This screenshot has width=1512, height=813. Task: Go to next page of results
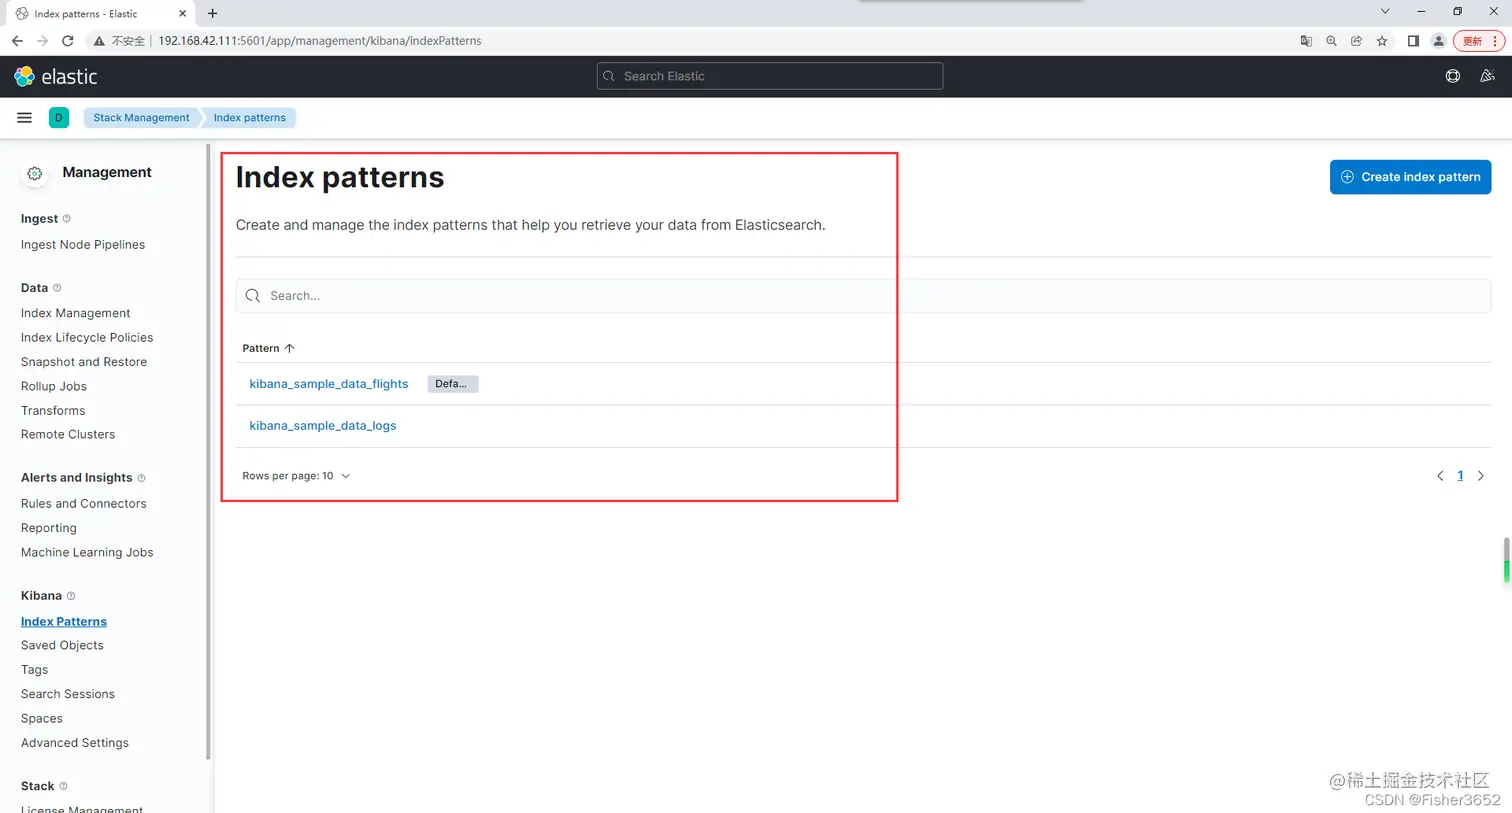(x=1481, y=476)
